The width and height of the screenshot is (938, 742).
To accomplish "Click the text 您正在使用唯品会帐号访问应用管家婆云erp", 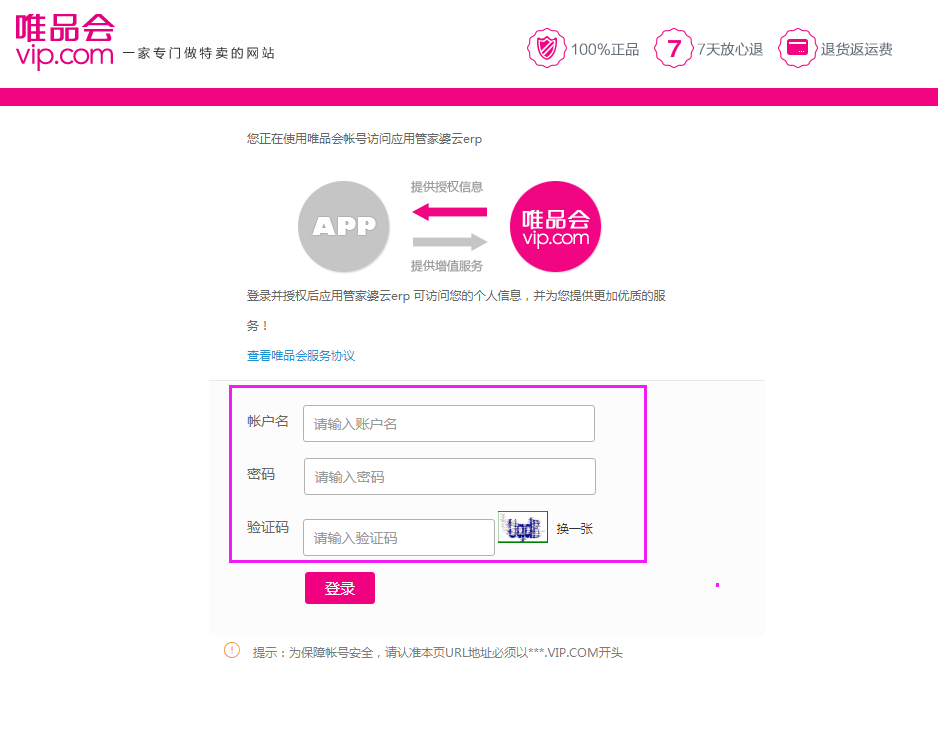I will tap(364, 139).
